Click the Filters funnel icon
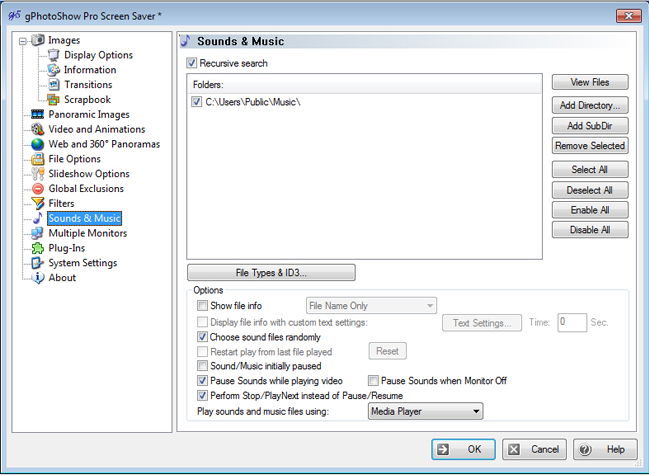 coord(38,204)
